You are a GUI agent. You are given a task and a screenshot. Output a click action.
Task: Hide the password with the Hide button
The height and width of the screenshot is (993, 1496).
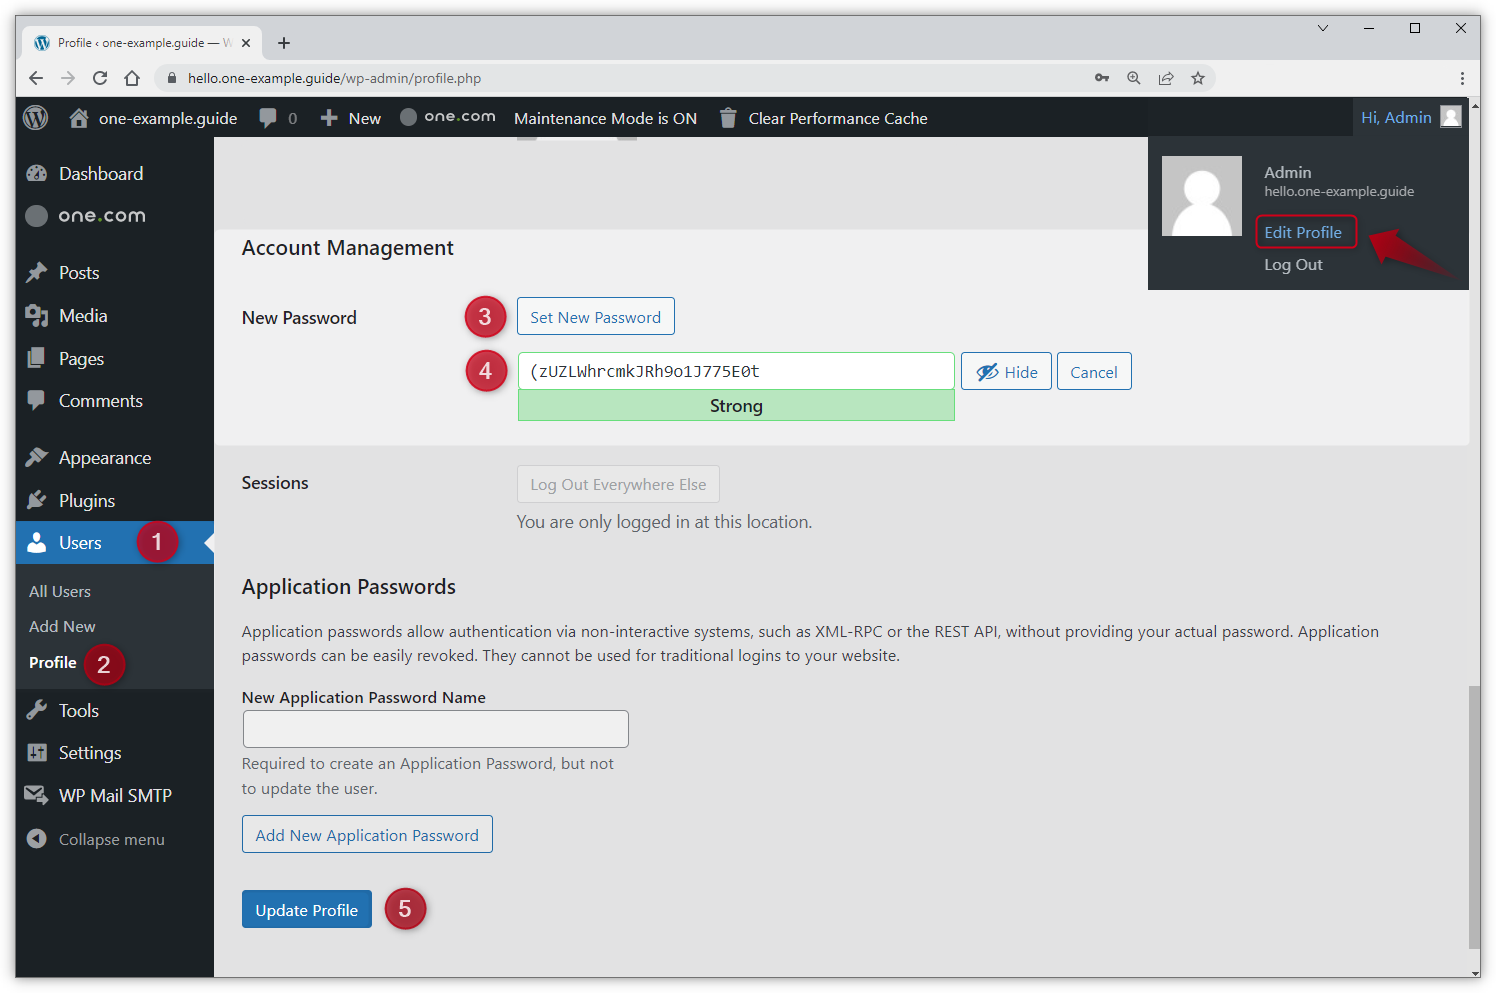tap(1006, 372)
